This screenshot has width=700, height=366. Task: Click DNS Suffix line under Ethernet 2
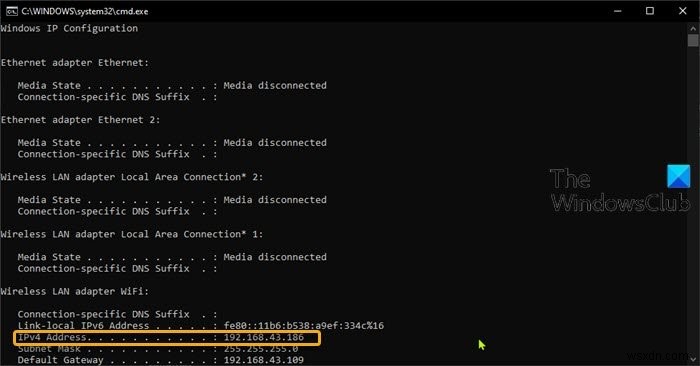[117, 154]
